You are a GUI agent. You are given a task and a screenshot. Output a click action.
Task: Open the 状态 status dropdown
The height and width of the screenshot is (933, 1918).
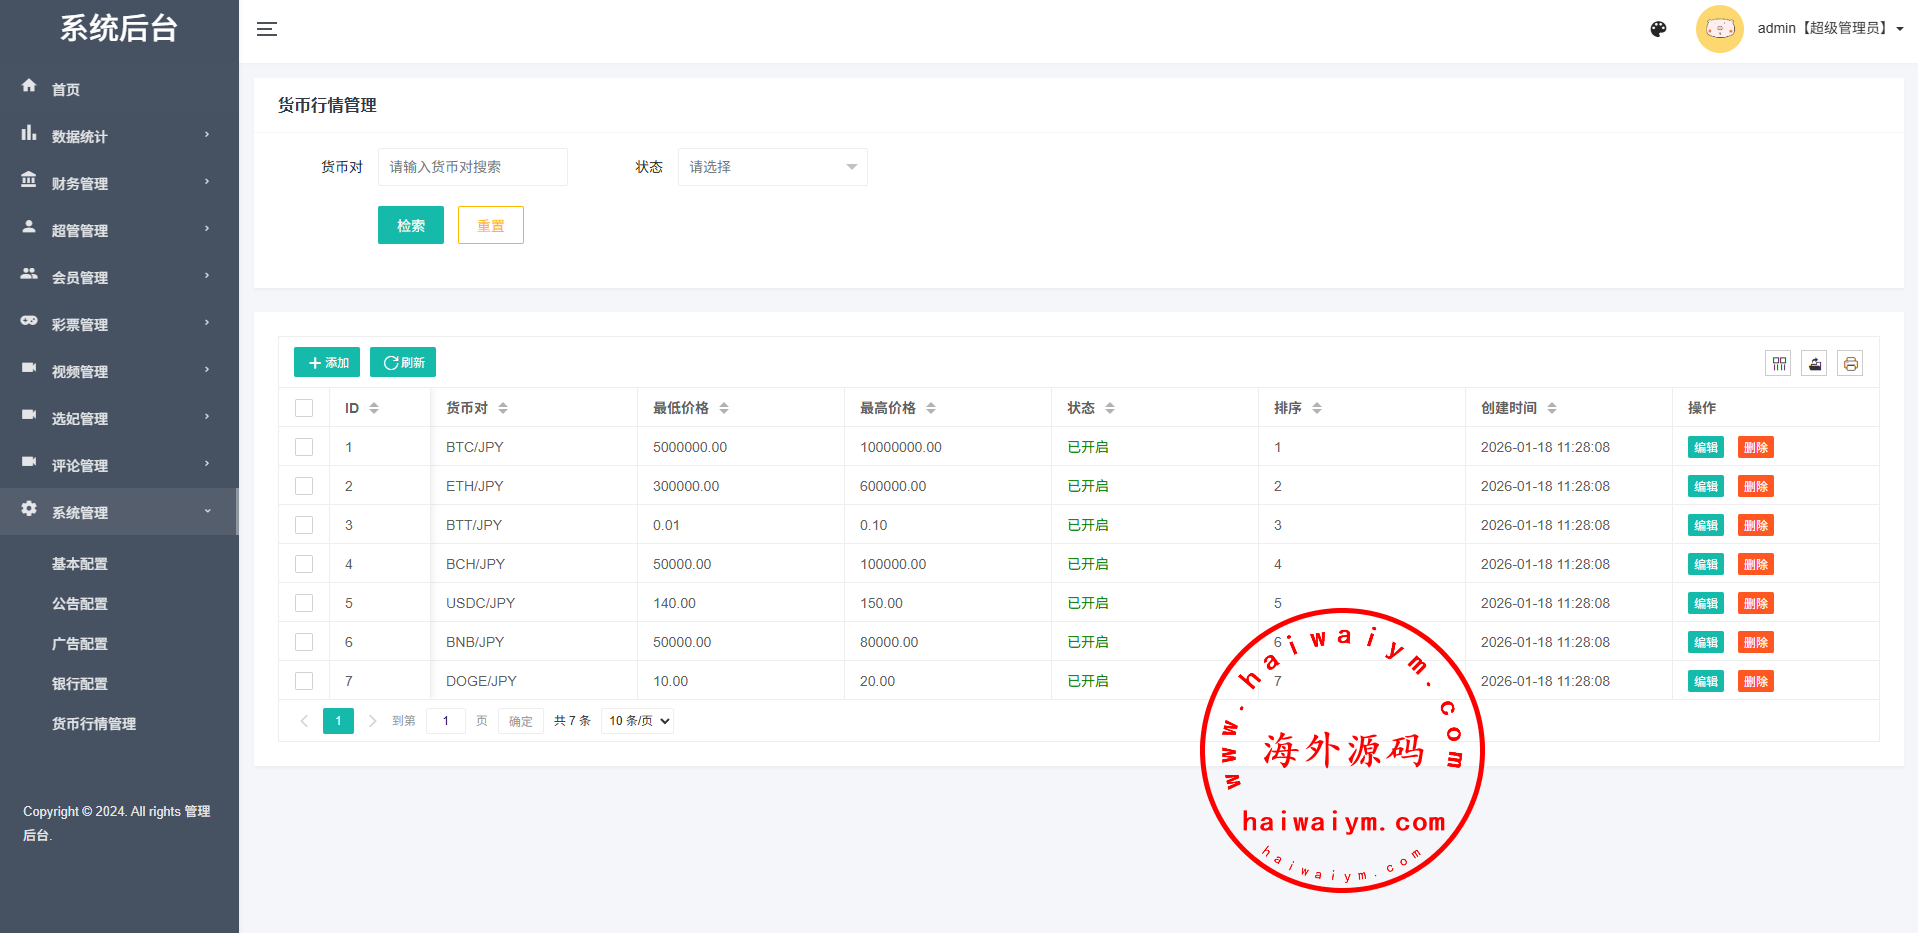click(x=772, y=167)
